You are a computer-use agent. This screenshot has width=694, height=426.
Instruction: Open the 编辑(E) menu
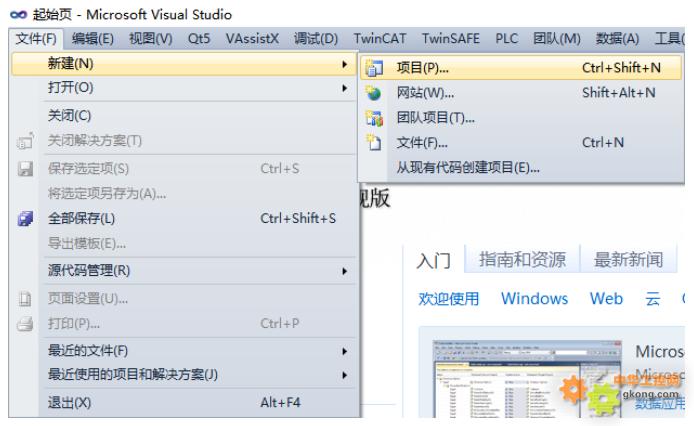click(x=93, y=39)
